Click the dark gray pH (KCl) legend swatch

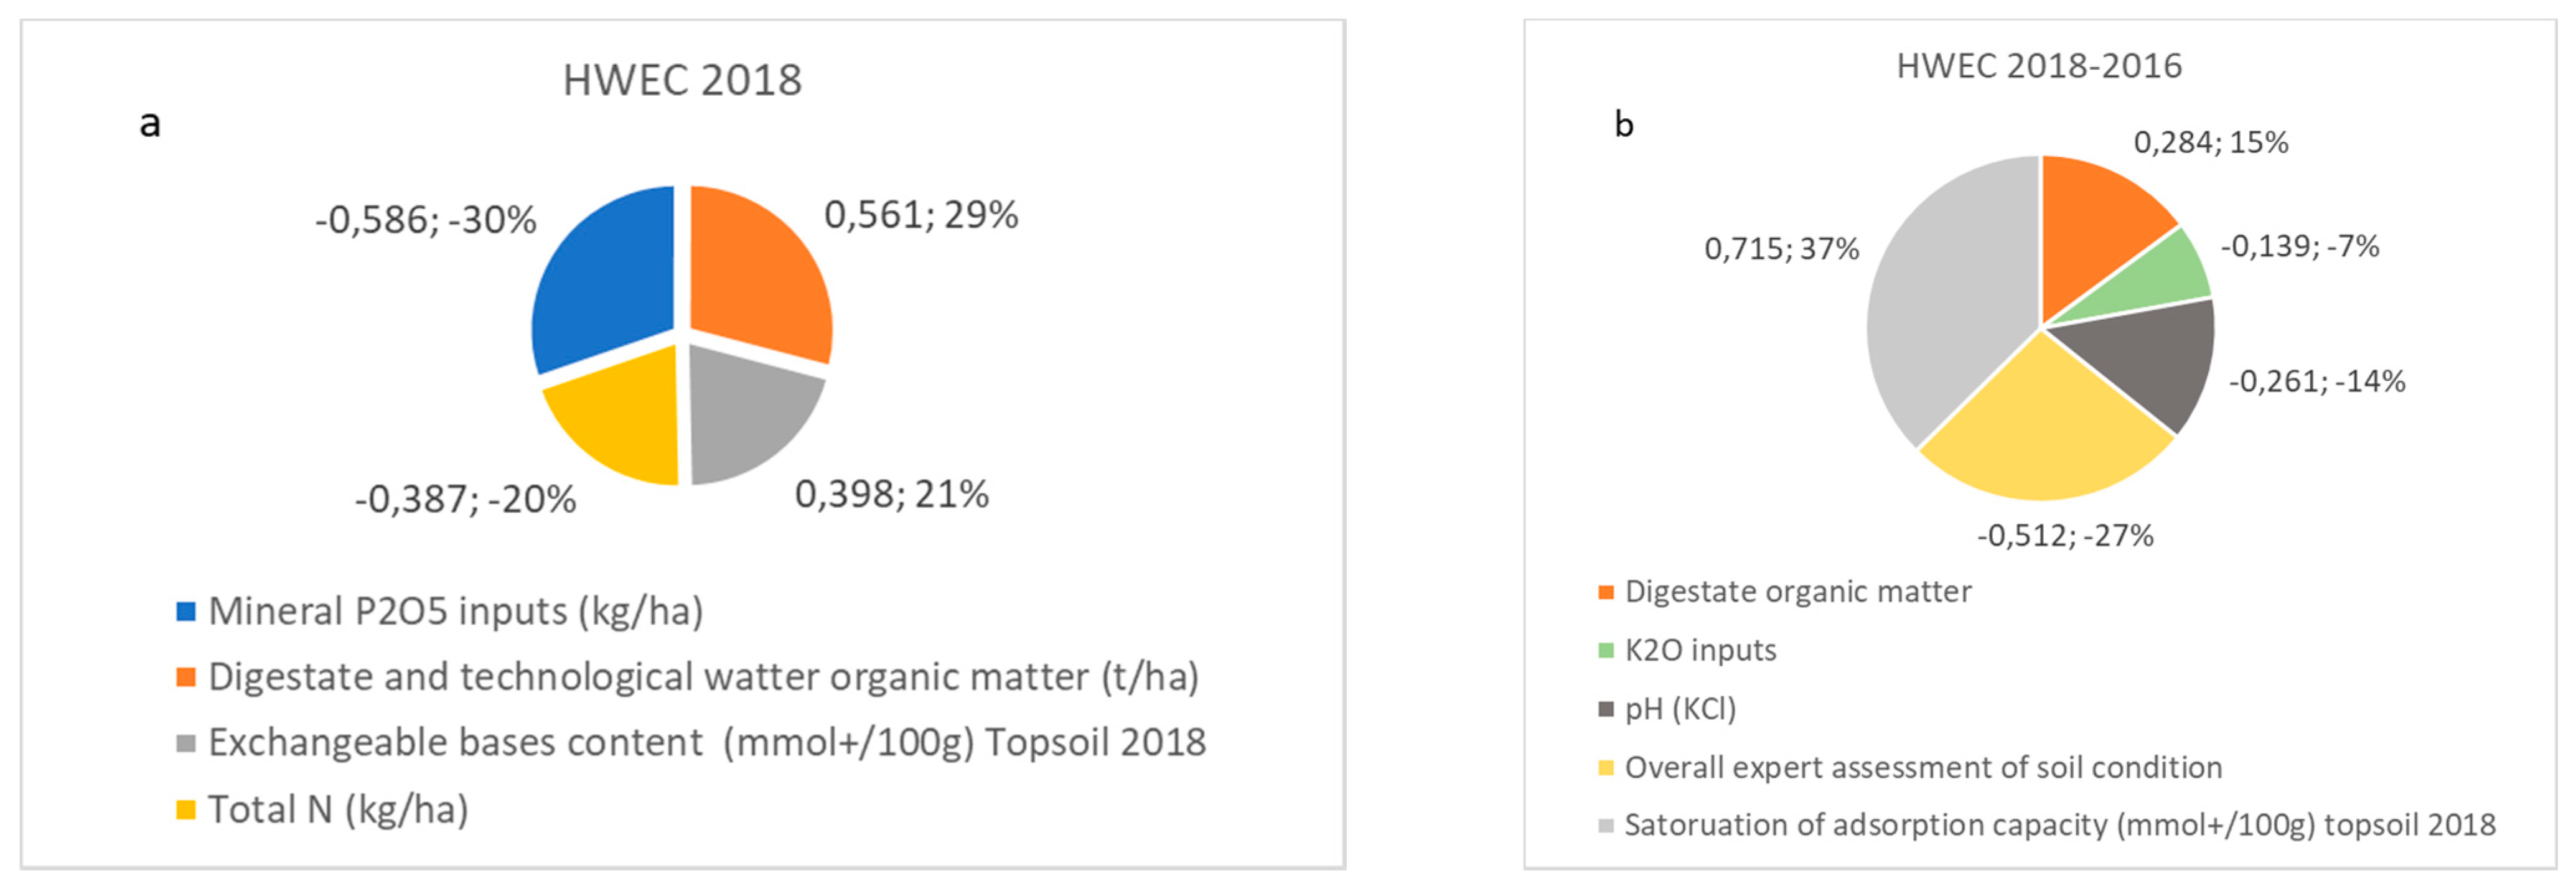click(x=1606, y=709)
